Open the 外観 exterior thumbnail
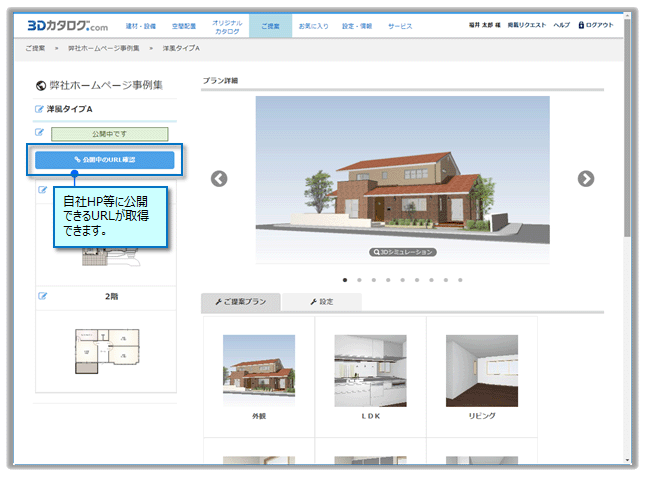 click(x=258, y=371)
